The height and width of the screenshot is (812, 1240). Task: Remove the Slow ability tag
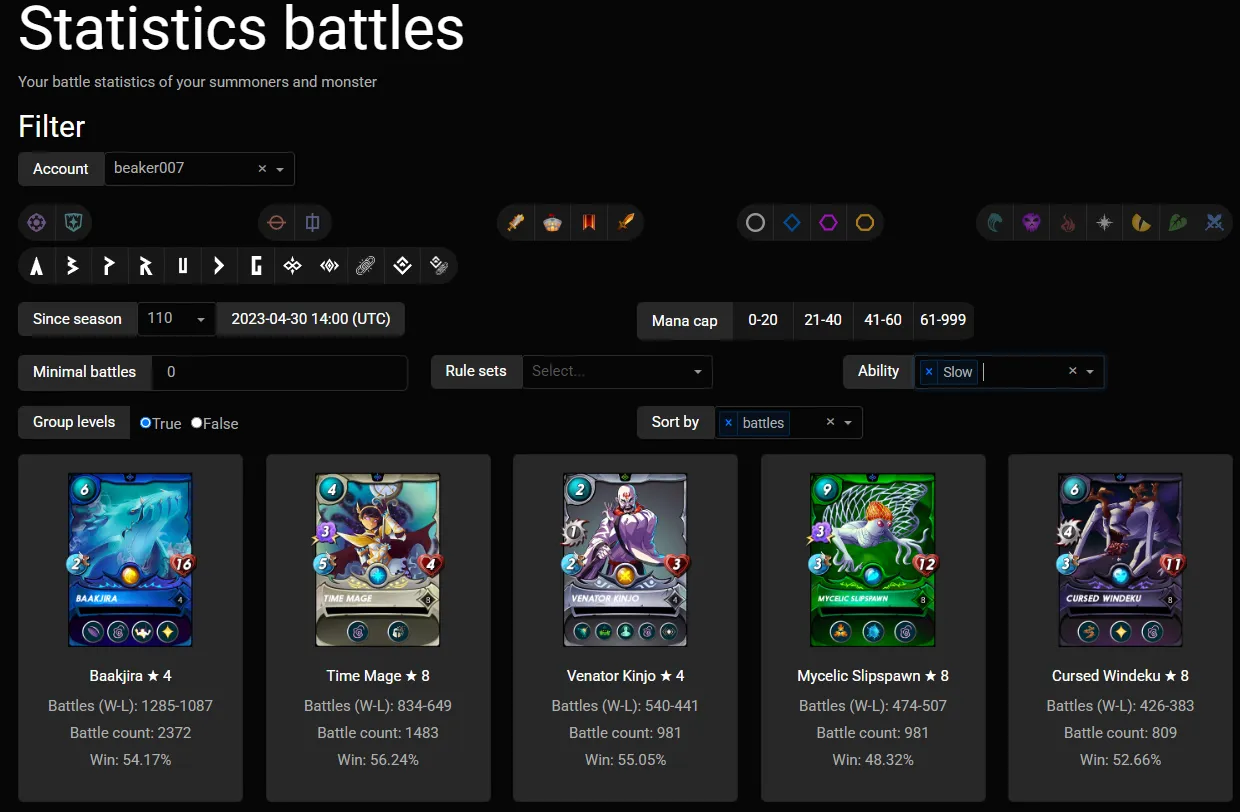929,371
